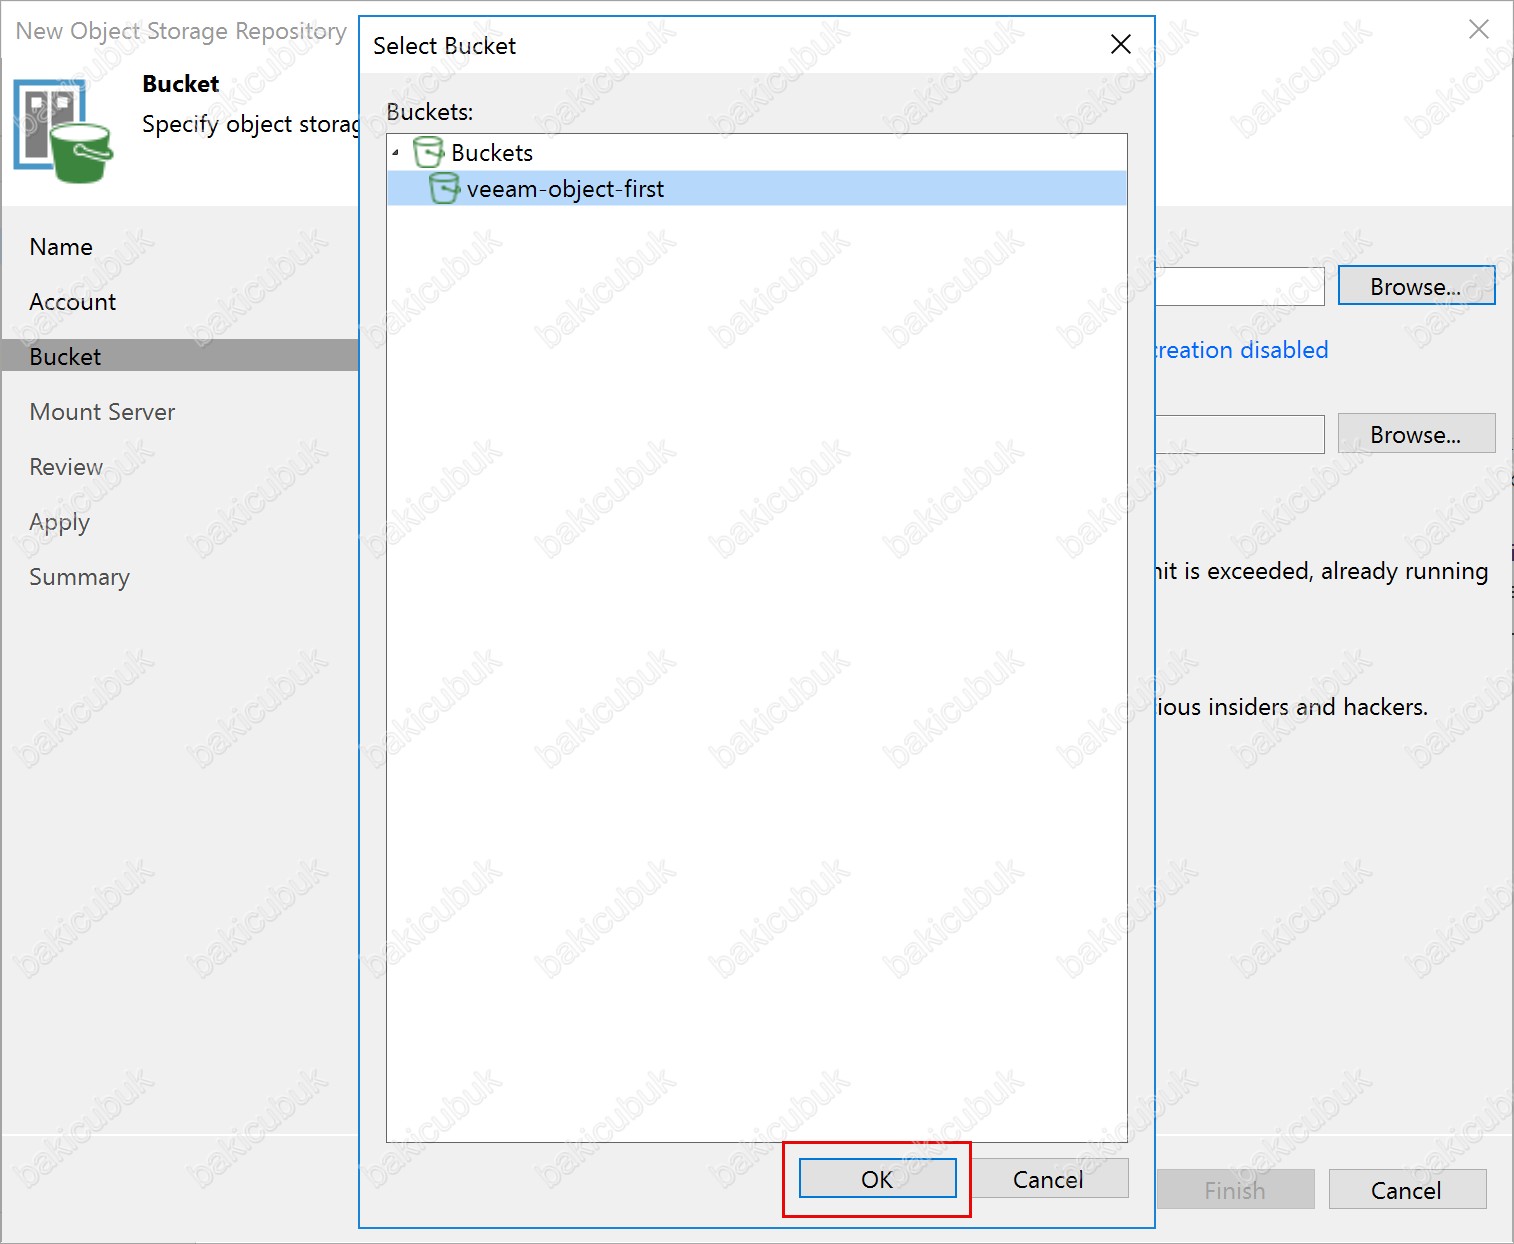1514x1244 pixels.
Task: Click the bucket Browse button in wizard
Action: click(x=1416, y=286)
